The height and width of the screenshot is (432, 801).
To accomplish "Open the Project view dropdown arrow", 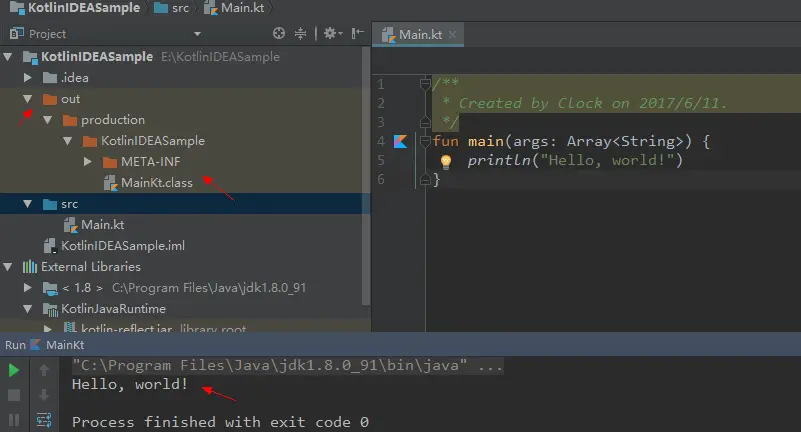I will pyautogui.click(x=197, y=34).
